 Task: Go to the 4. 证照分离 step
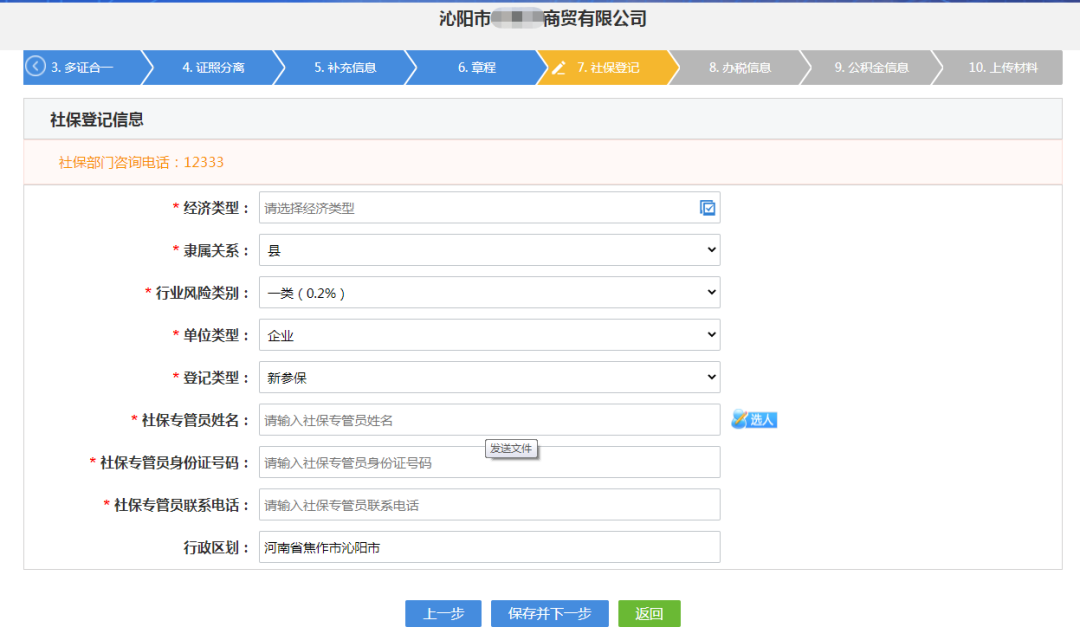click(x=212, y=67)
